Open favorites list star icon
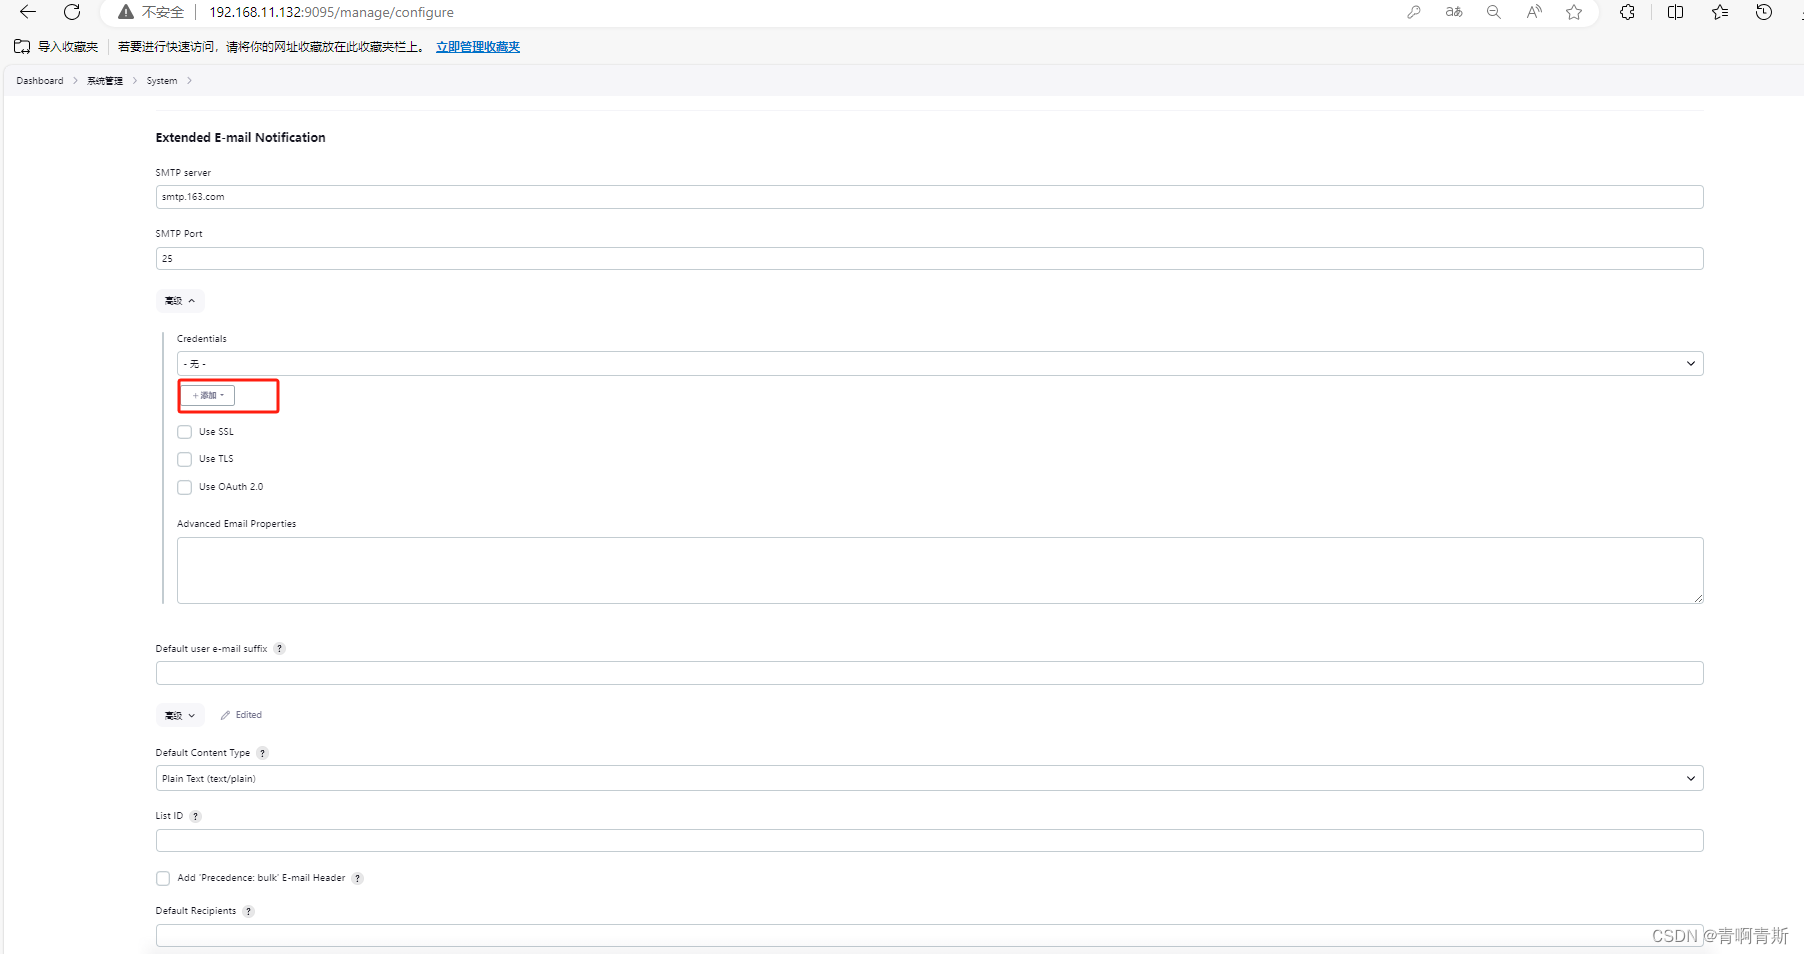Viewport: 1804px width, 954px height. tap(1720, 12)
